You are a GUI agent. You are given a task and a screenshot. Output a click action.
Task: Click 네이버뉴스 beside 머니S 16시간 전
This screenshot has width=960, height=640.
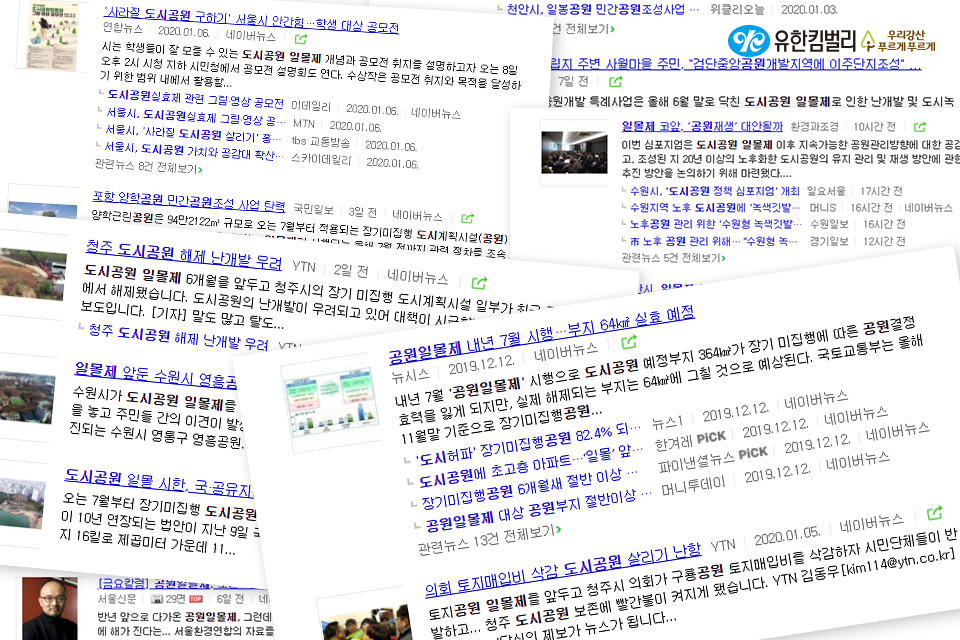(x=928, y=208)
